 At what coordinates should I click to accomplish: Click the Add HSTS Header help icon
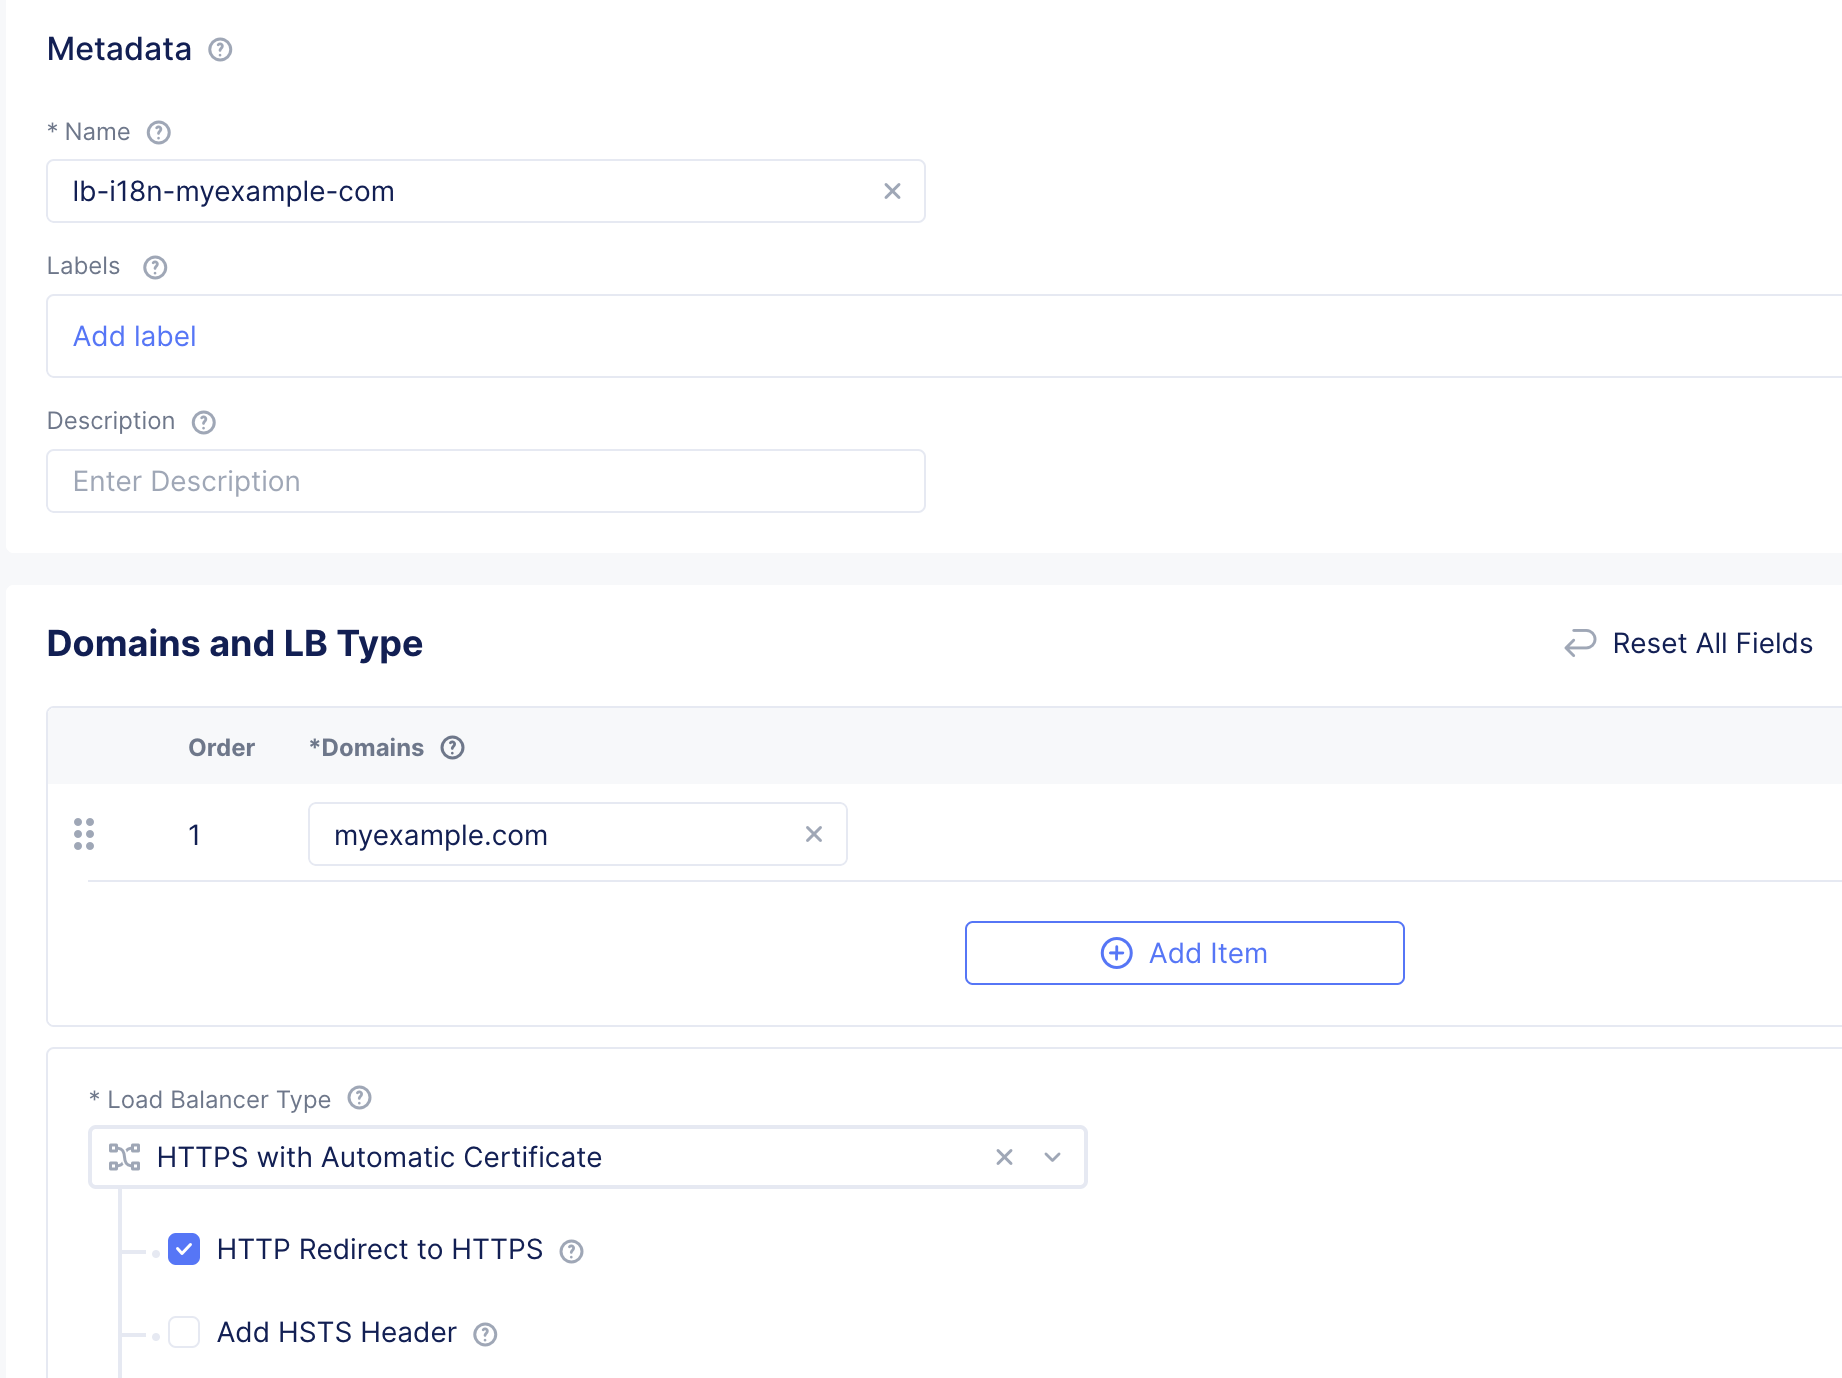coord(485,1334)
